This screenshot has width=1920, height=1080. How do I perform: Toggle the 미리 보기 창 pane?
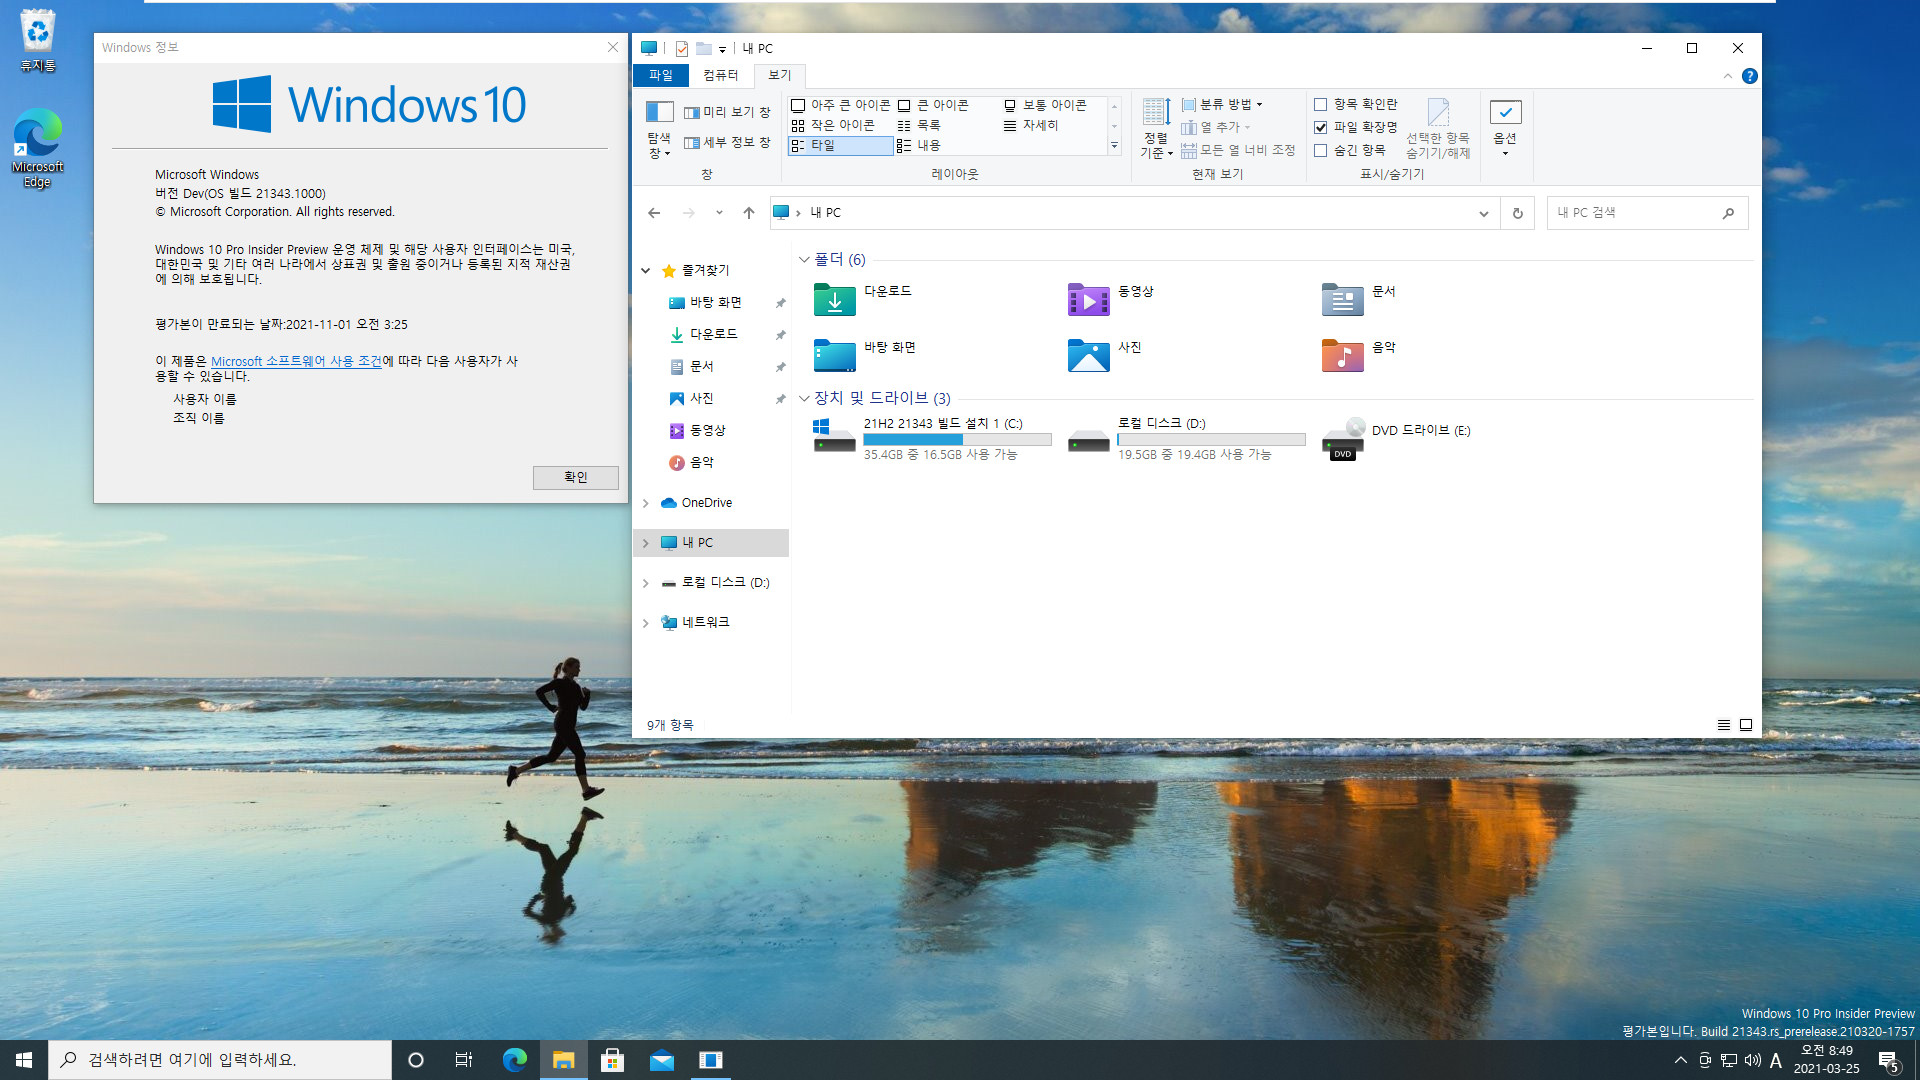(x=727, y=112)
